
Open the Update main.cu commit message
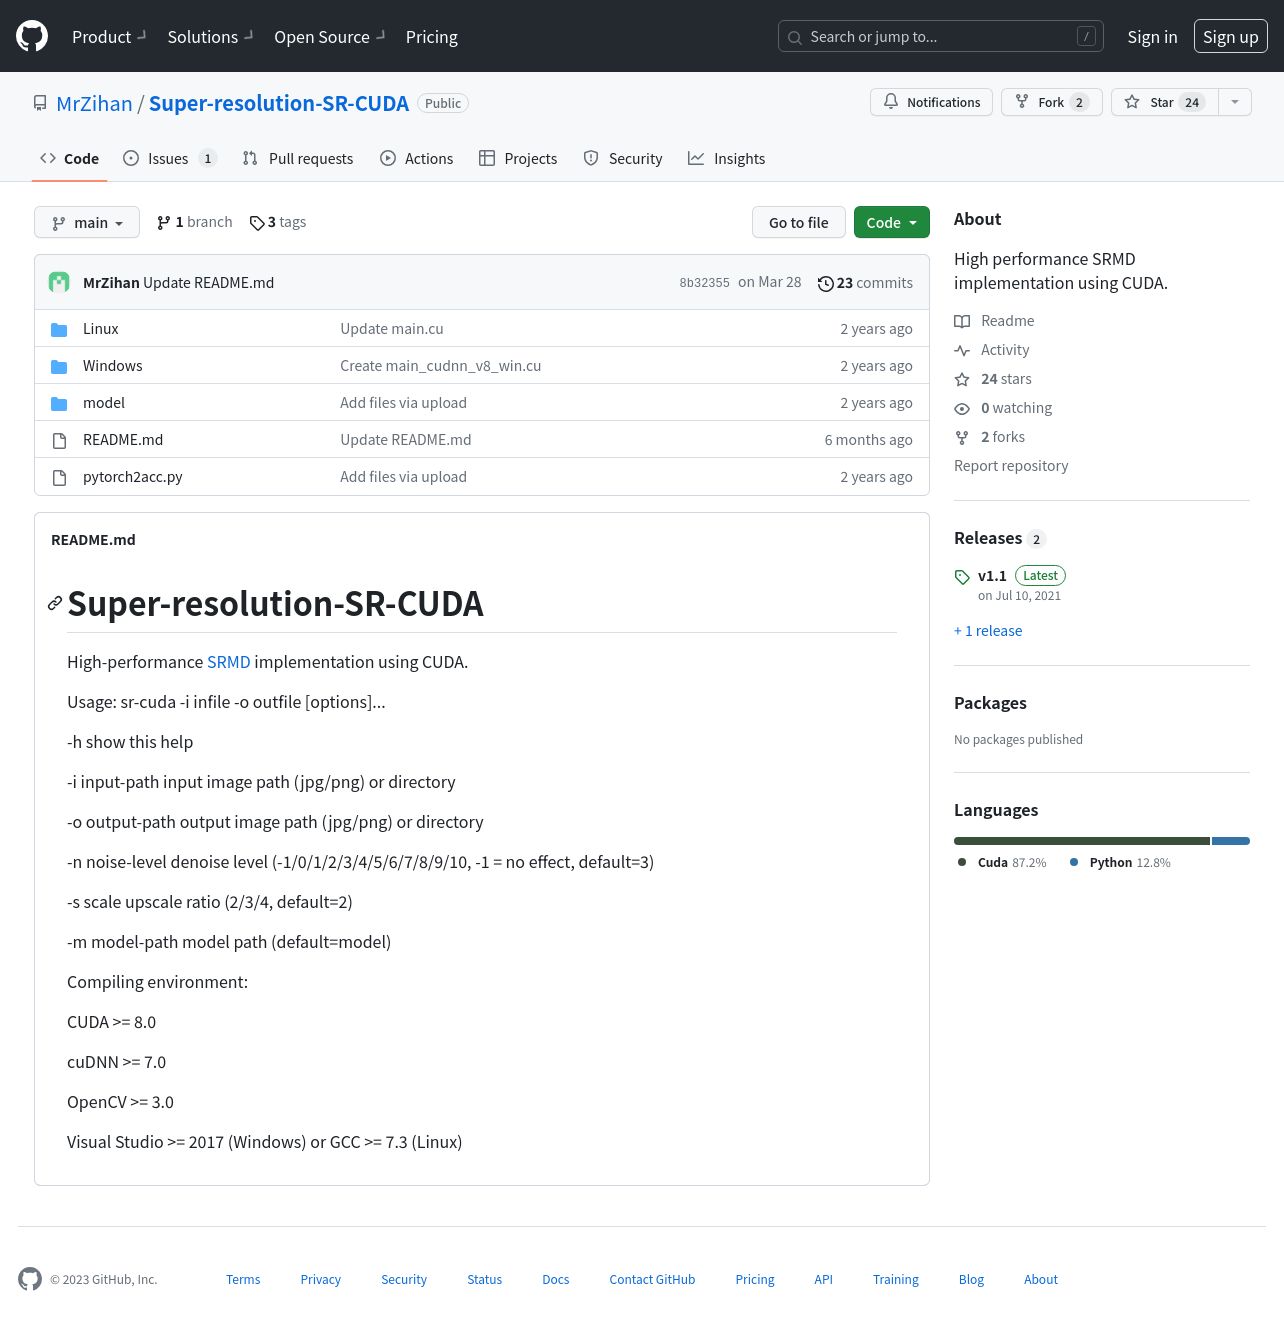pos(392,329)
